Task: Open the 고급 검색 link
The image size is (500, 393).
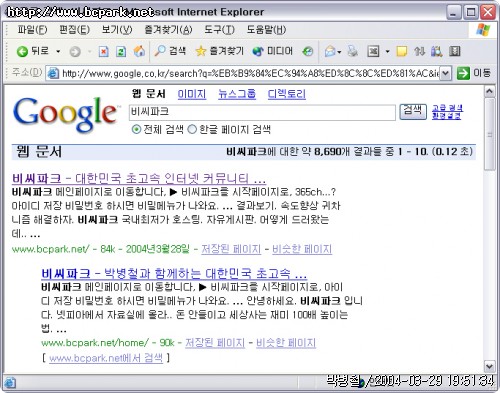Action: point(447,108)
